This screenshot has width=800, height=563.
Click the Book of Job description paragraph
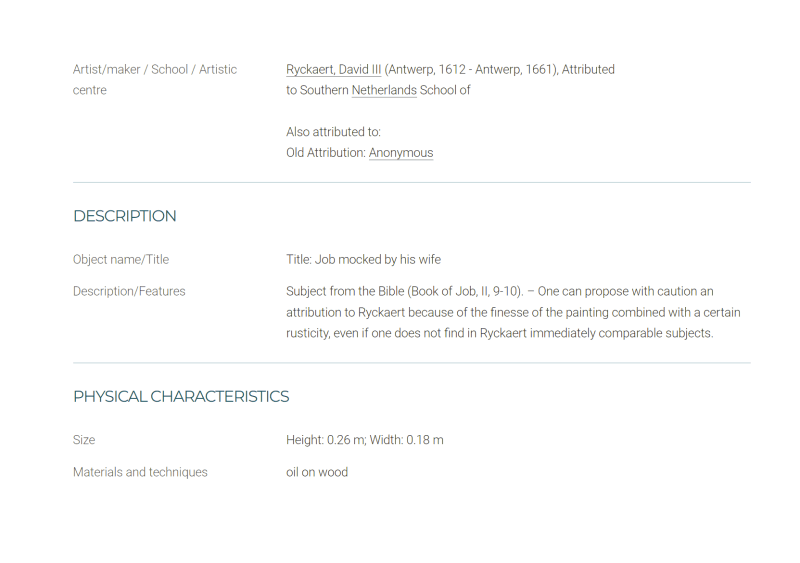click(x=513, y=312)
